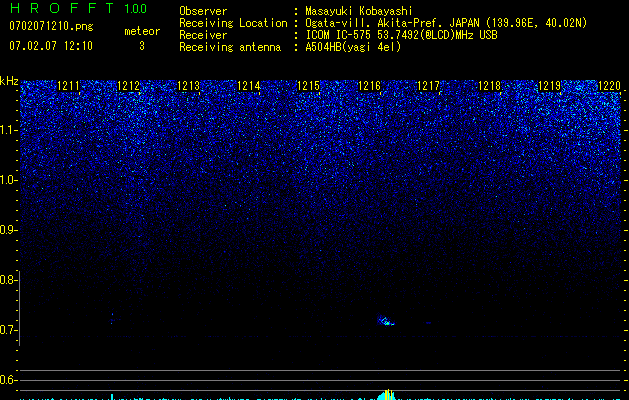
Task: Click the 1213 time marker
Action: pyautogui.click(x=189, y=85)
